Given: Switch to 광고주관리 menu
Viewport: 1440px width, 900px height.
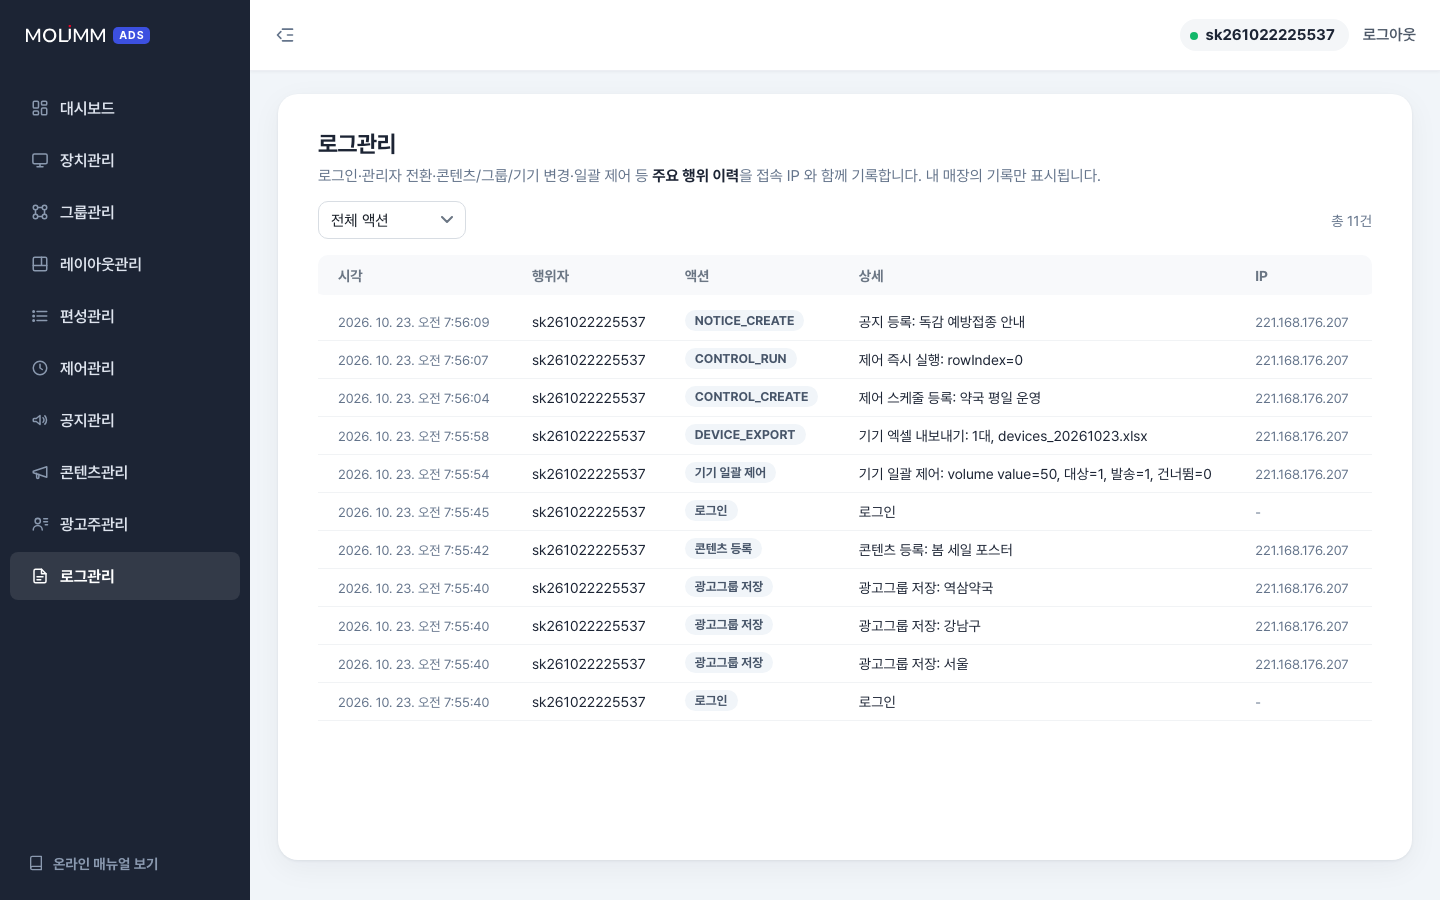Looking at the screenshot, I should [125, 524].
